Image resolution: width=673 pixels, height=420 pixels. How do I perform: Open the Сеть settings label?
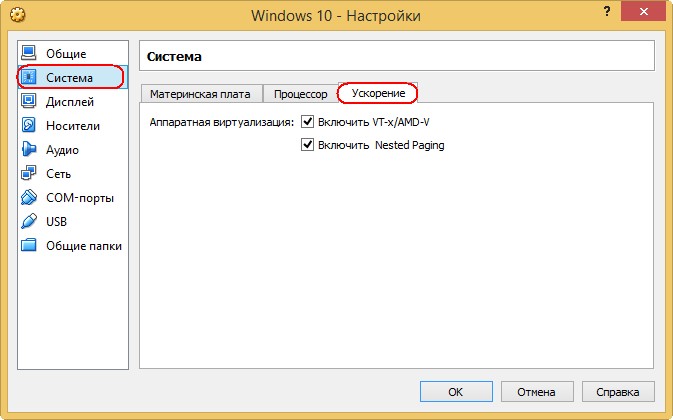[58, 174]
